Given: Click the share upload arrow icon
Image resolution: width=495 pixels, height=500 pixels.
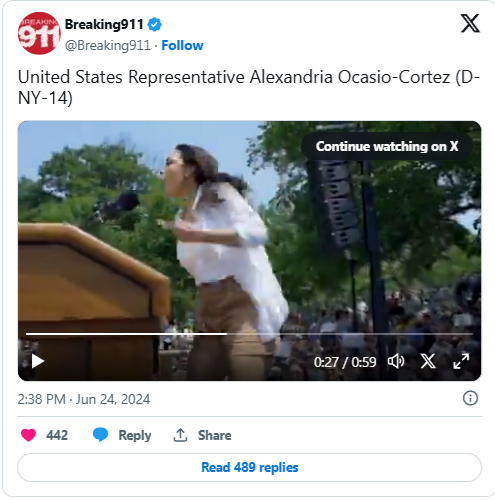Looking at the screenshot, I should coord(180,435).
